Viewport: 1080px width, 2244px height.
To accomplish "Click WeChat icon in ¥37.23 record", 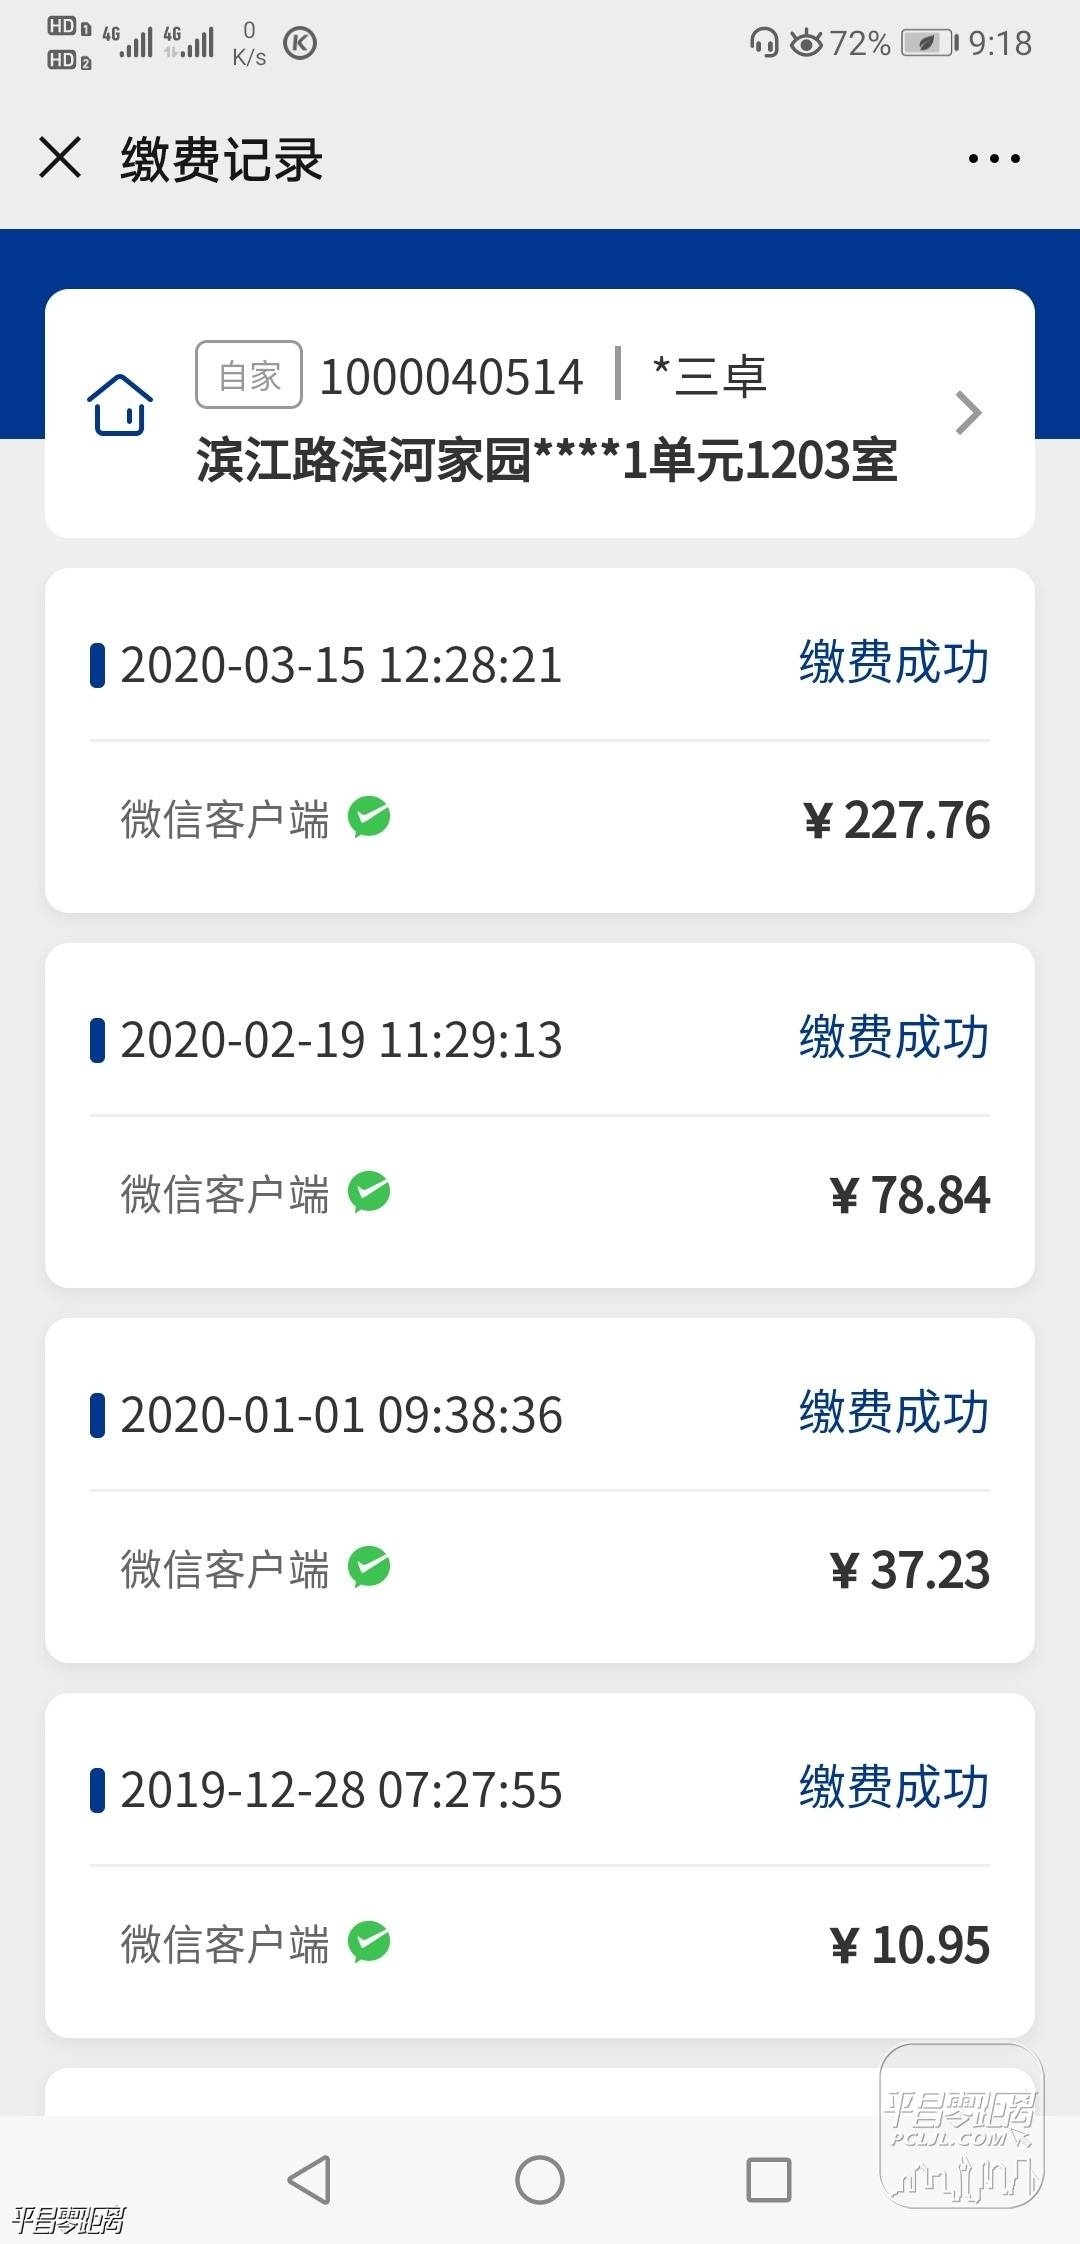I will point(369,1567).
